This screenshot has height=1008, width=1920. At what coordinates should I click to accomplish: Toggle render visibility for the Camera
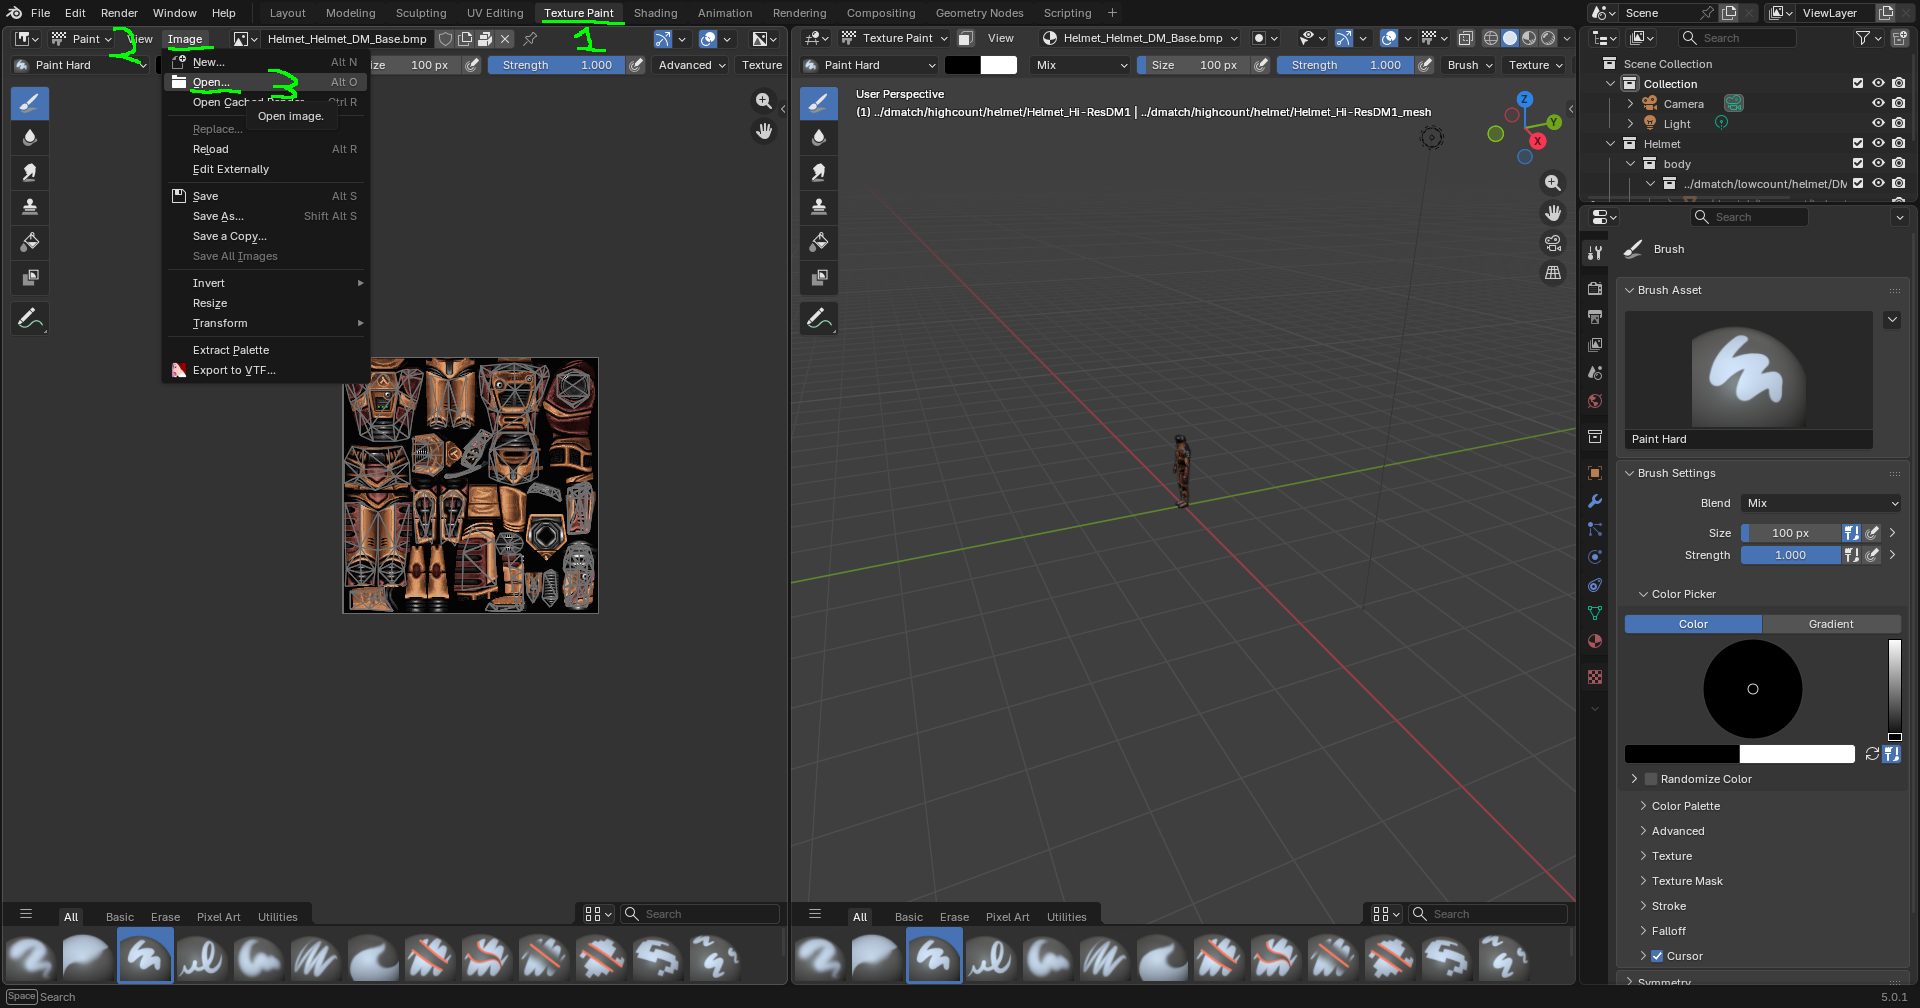(1899, 103)
